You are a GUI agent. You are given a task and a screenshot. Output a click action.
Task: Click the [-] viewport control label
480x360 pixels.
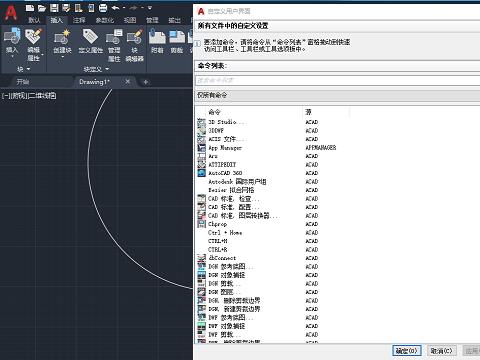pos(6,96)
